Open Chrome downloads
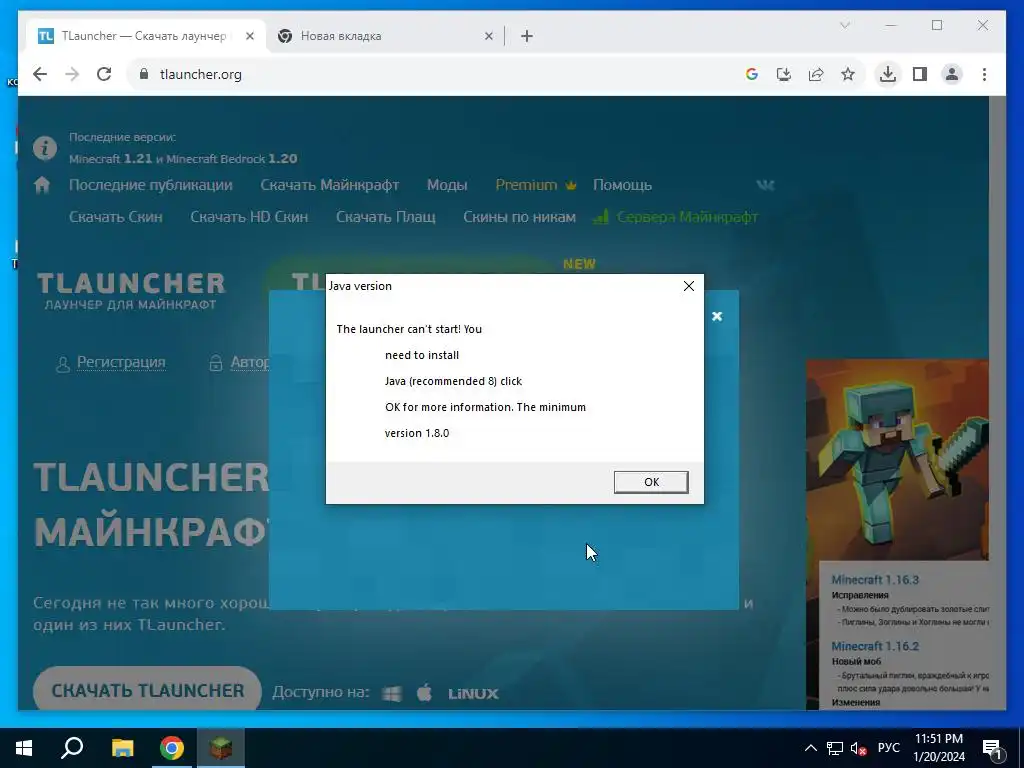The width and height of the screenshot is (1024, 768). (x=888, y=74)
